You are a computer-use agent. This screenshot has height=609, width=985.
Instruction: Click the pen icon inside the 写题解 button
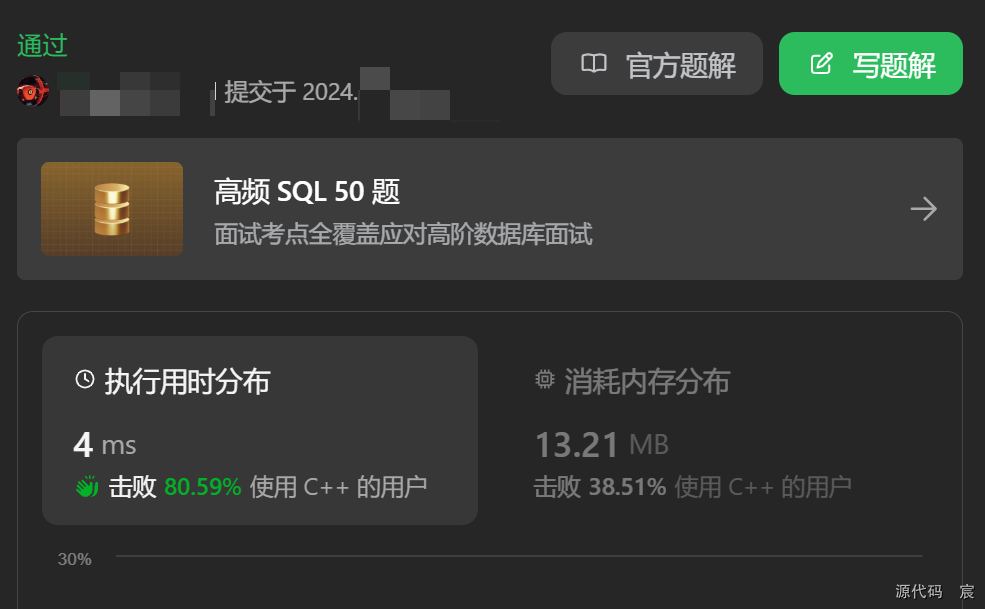point(821,63)
